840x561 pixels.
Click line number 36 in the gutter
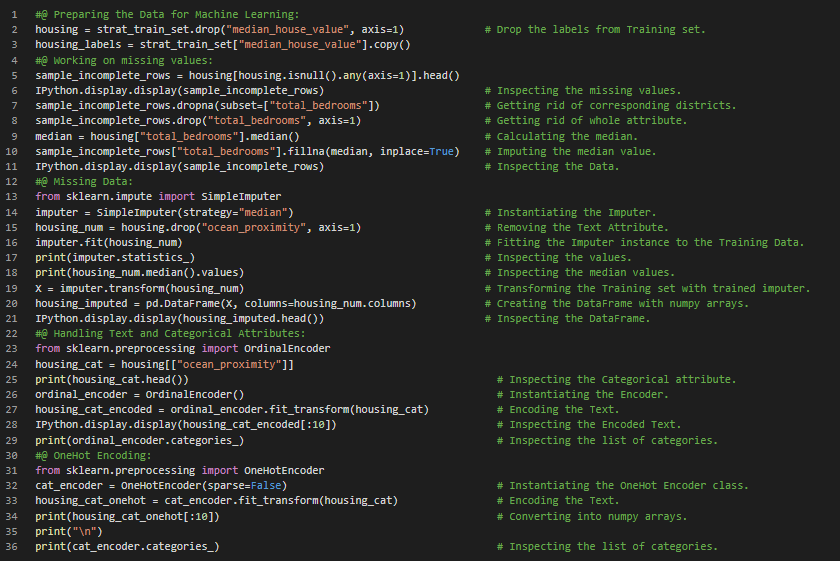pyautogui.click(x=12, y=546)
